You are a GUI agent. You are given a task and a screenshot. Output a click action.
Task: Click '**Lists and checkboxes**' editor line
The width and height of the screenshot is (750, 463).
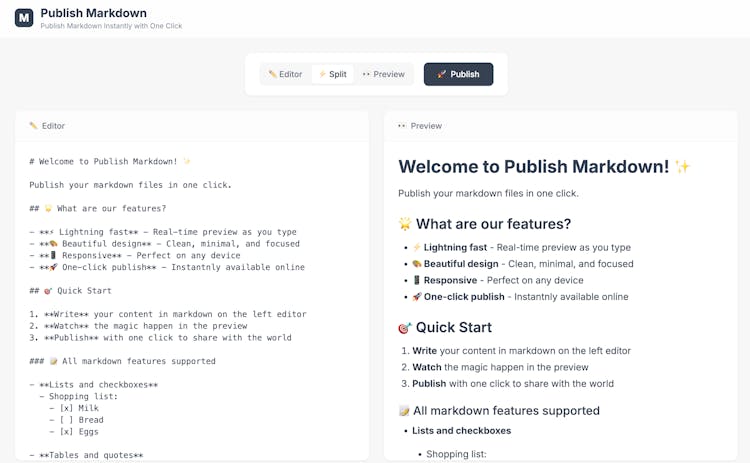[93, 385]
